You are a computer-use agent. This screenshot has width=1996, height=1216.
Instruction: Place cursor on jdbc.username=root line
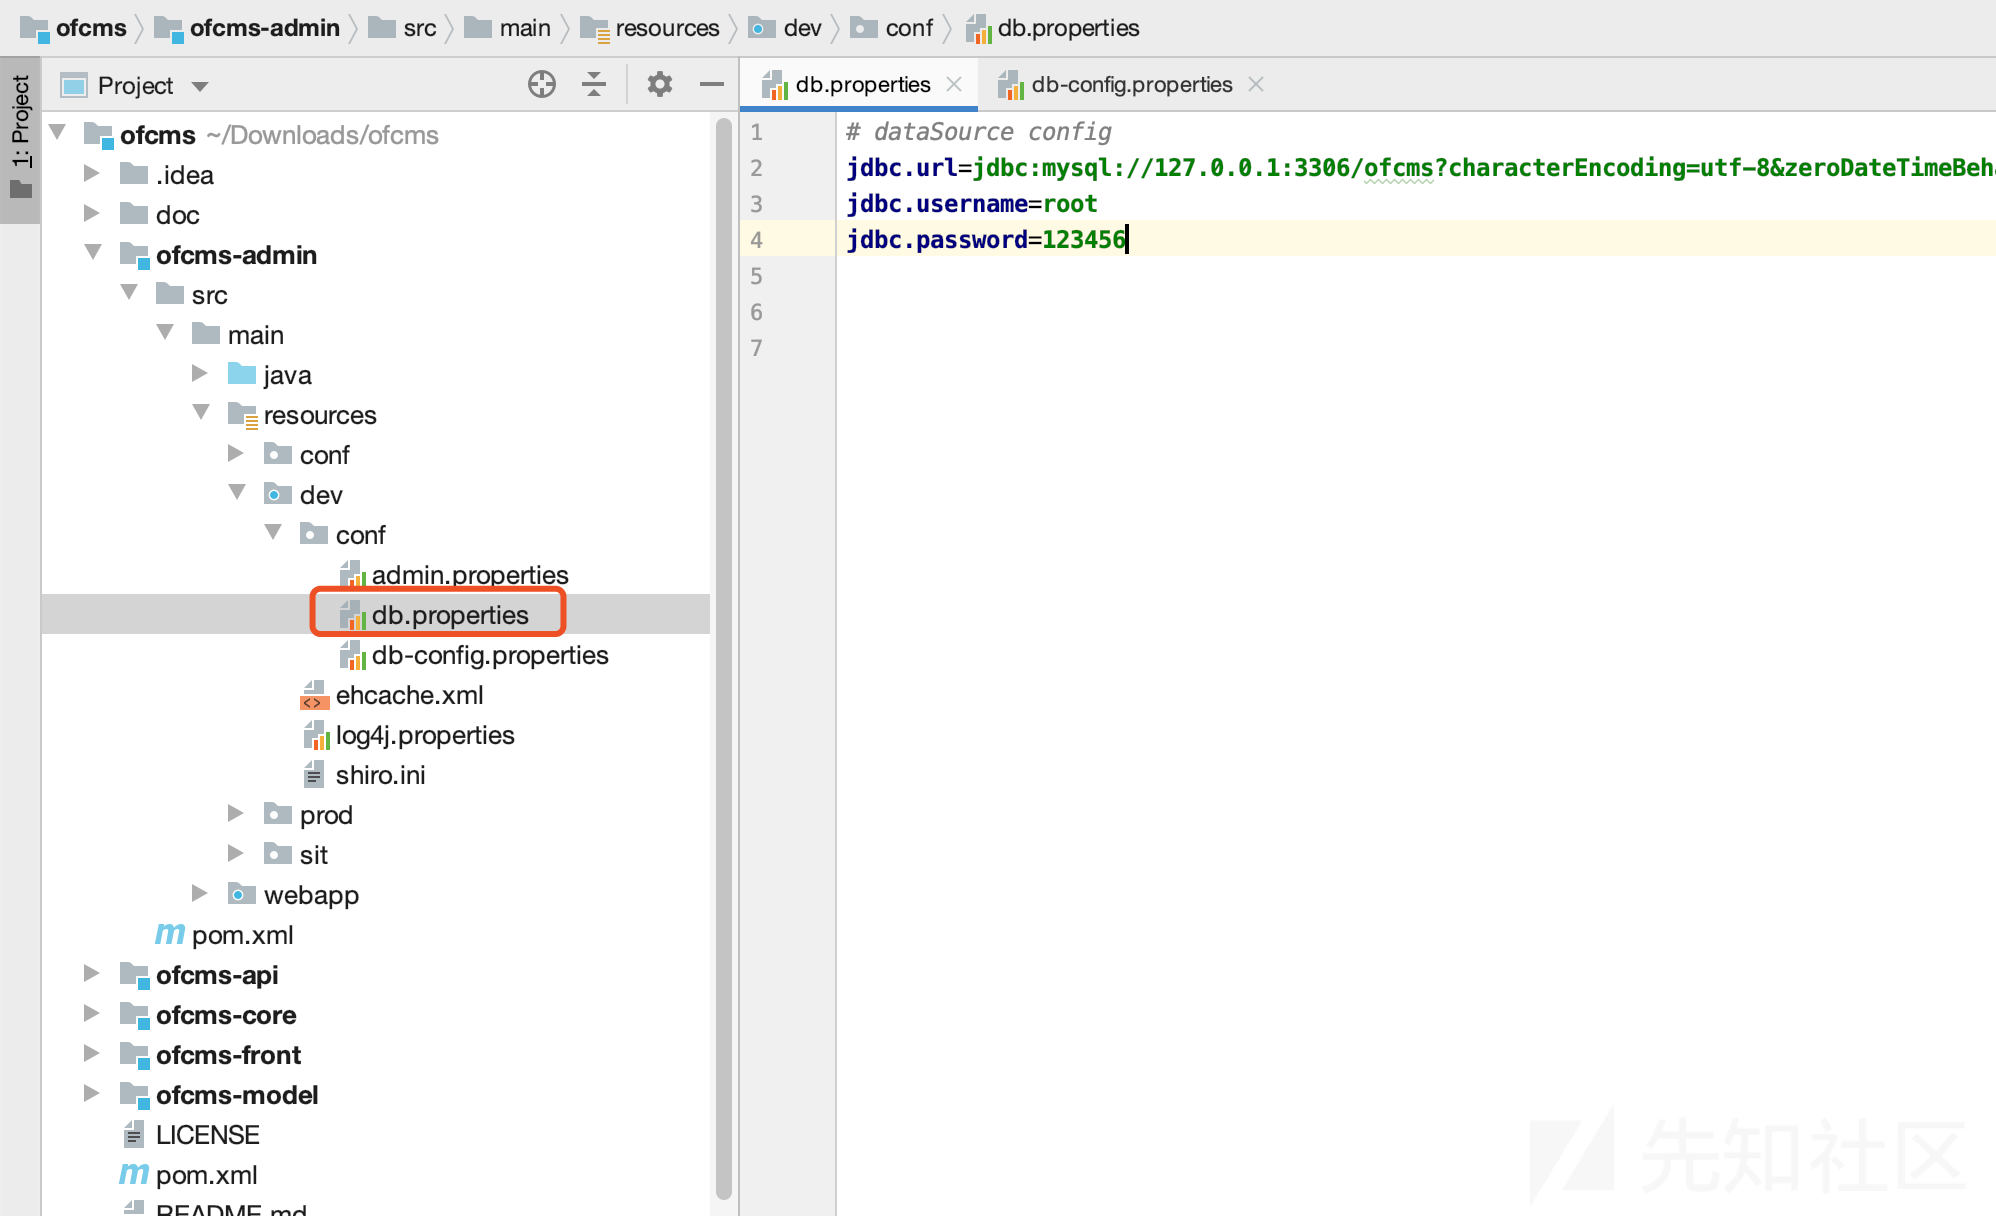coord(972,204)
